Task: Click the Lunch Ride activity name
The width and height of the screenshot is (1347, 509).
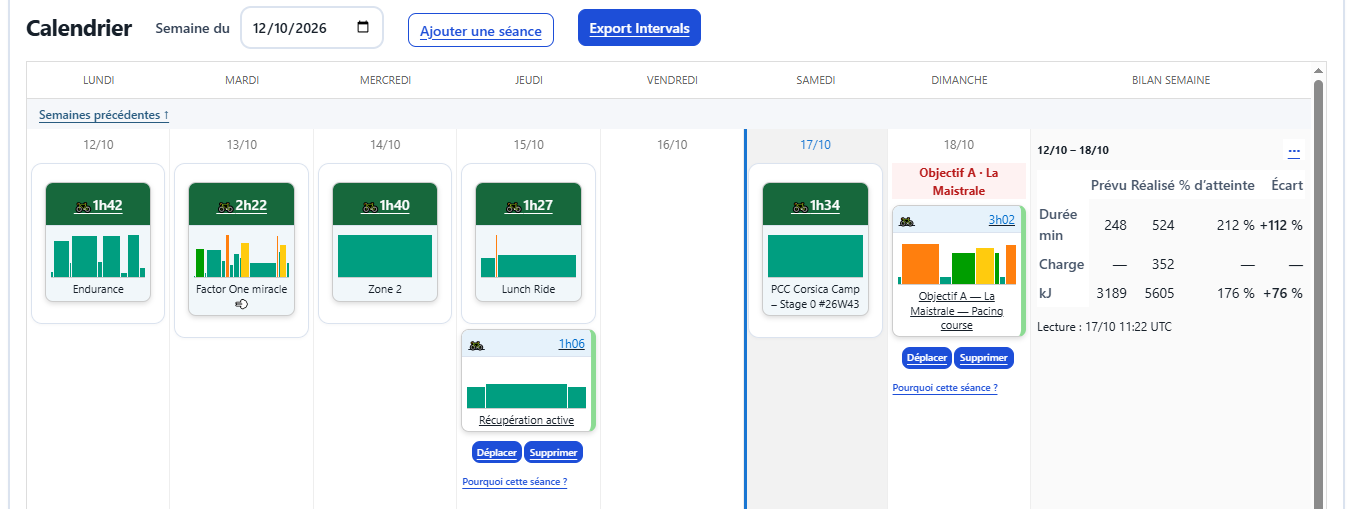Action: click(528, 289)
